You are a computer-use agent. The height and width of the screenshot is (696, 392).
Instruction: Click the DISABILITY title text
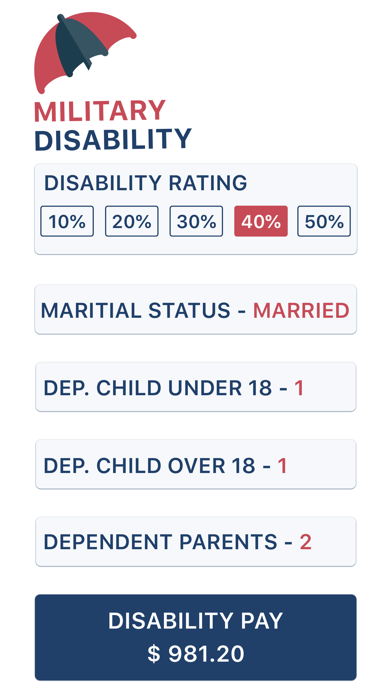pos(113,139)
